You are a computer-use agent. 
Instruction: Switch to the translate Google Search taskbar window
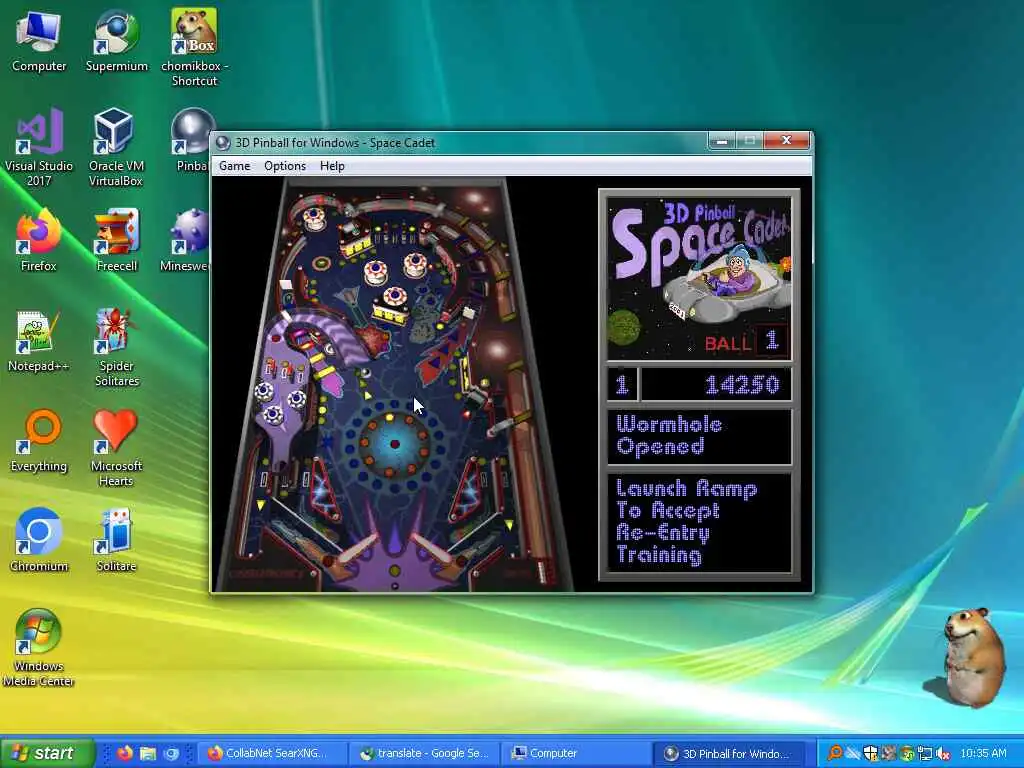[424, 753]
